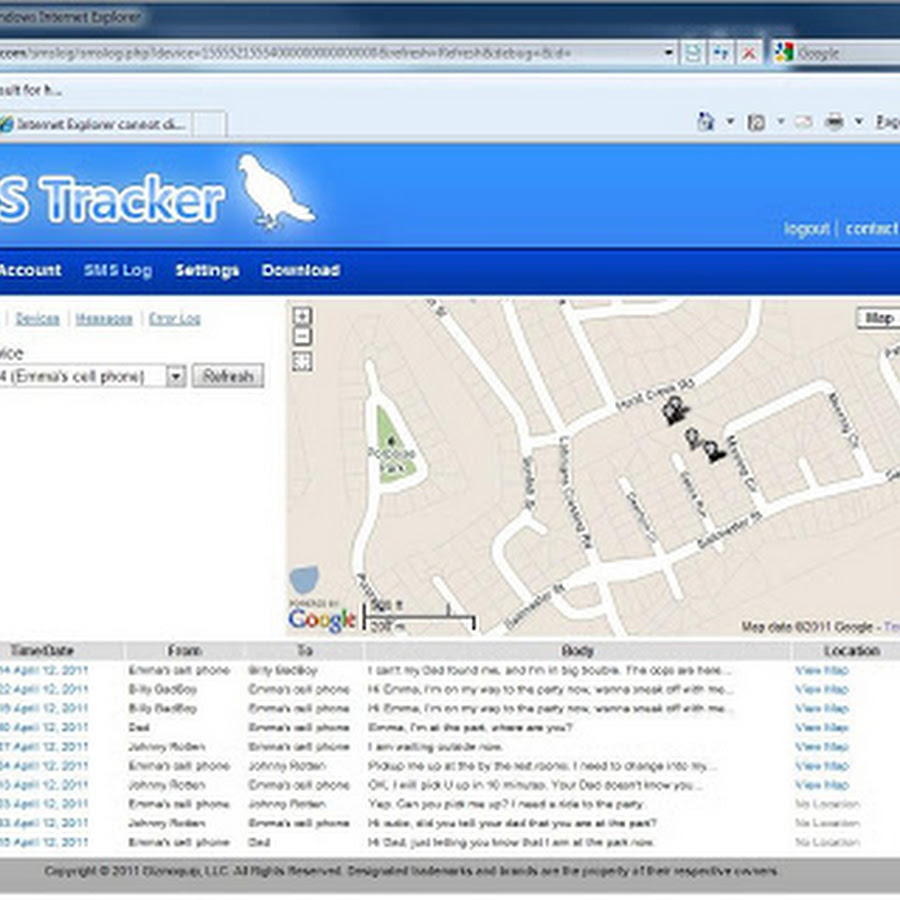Click the 'S Tracker' site title logo
The height and width of the screenshot is (900, 900).
click(x=112, y=199)
